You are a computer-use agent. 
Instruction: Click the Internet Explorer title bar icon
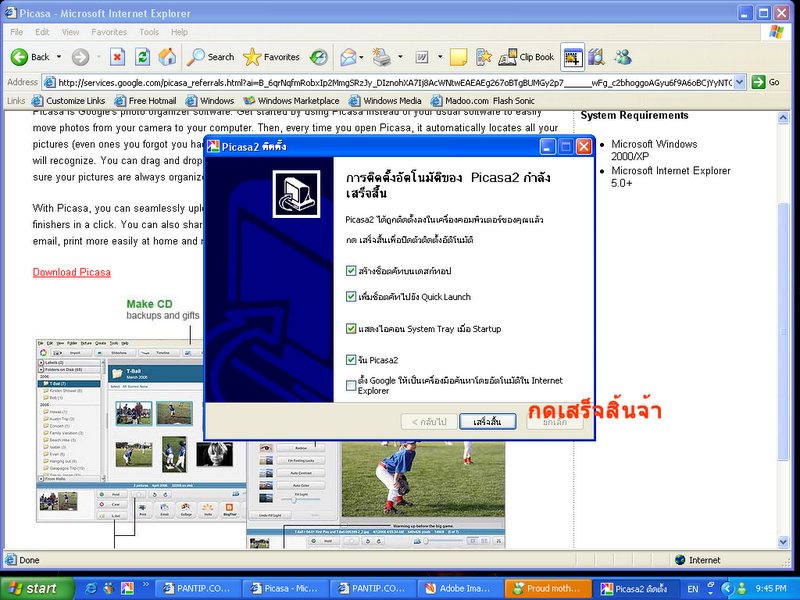(x=10, y=13)
